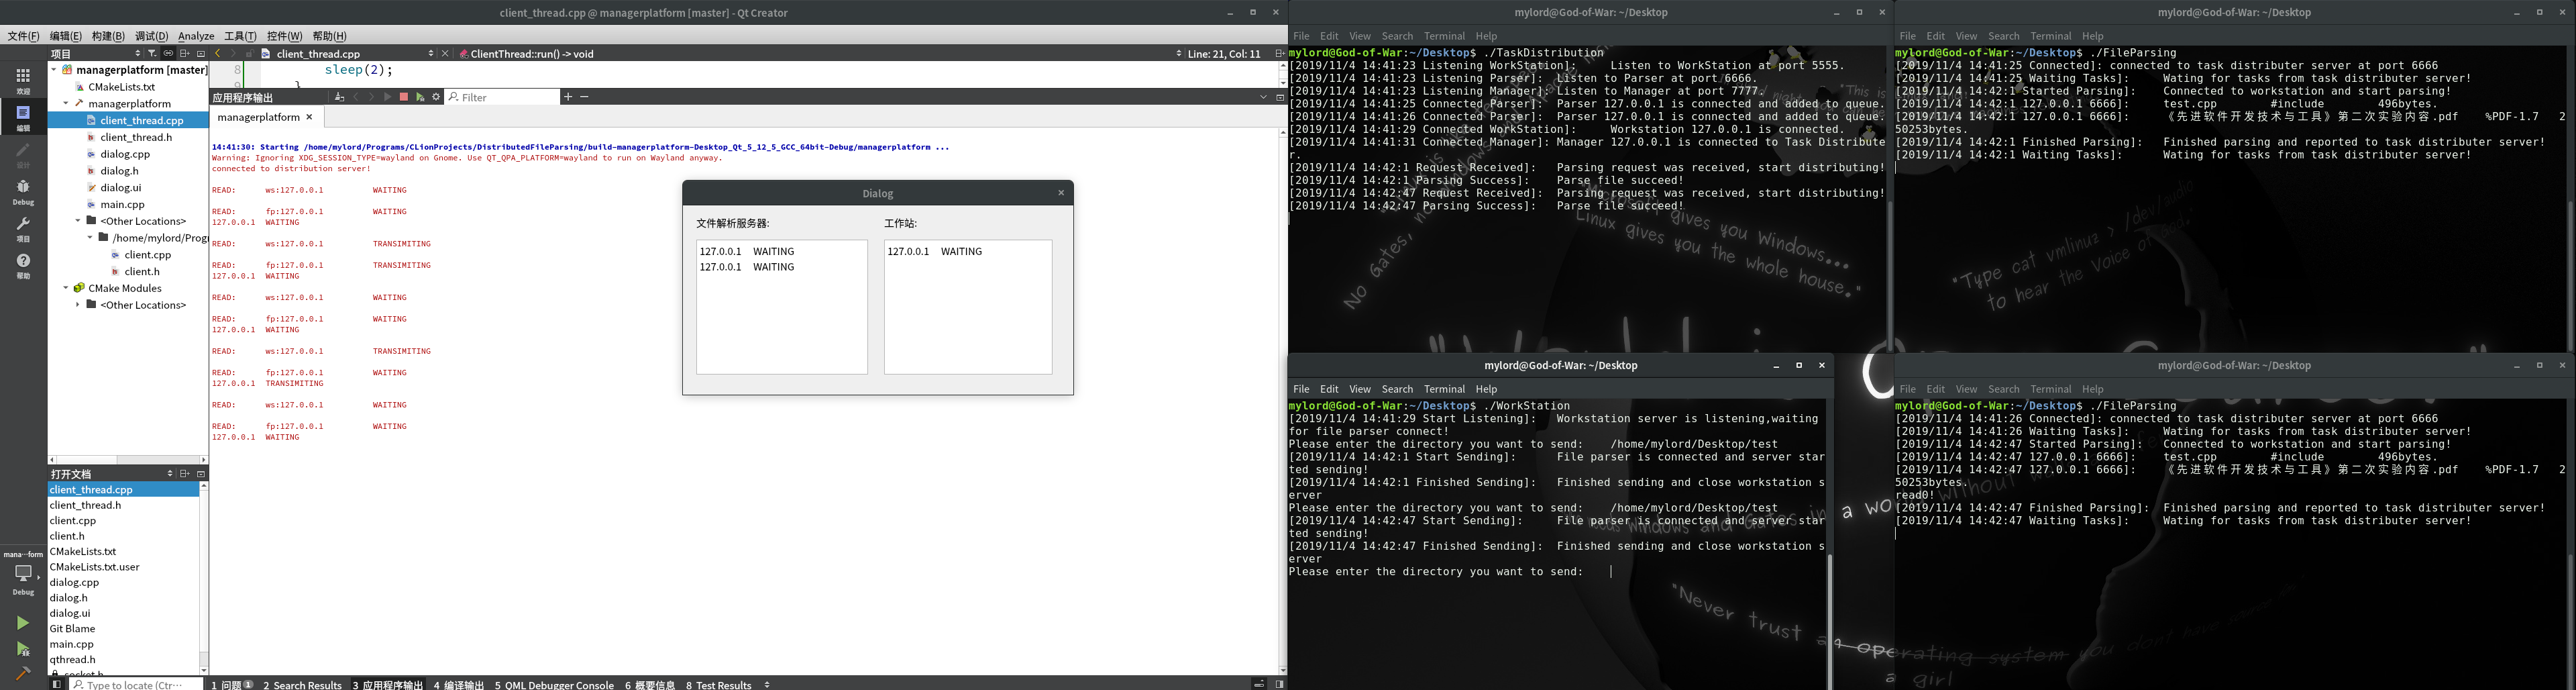Toggle right sidebar in status bar

pyautogui.click(x=1279, y=684)
